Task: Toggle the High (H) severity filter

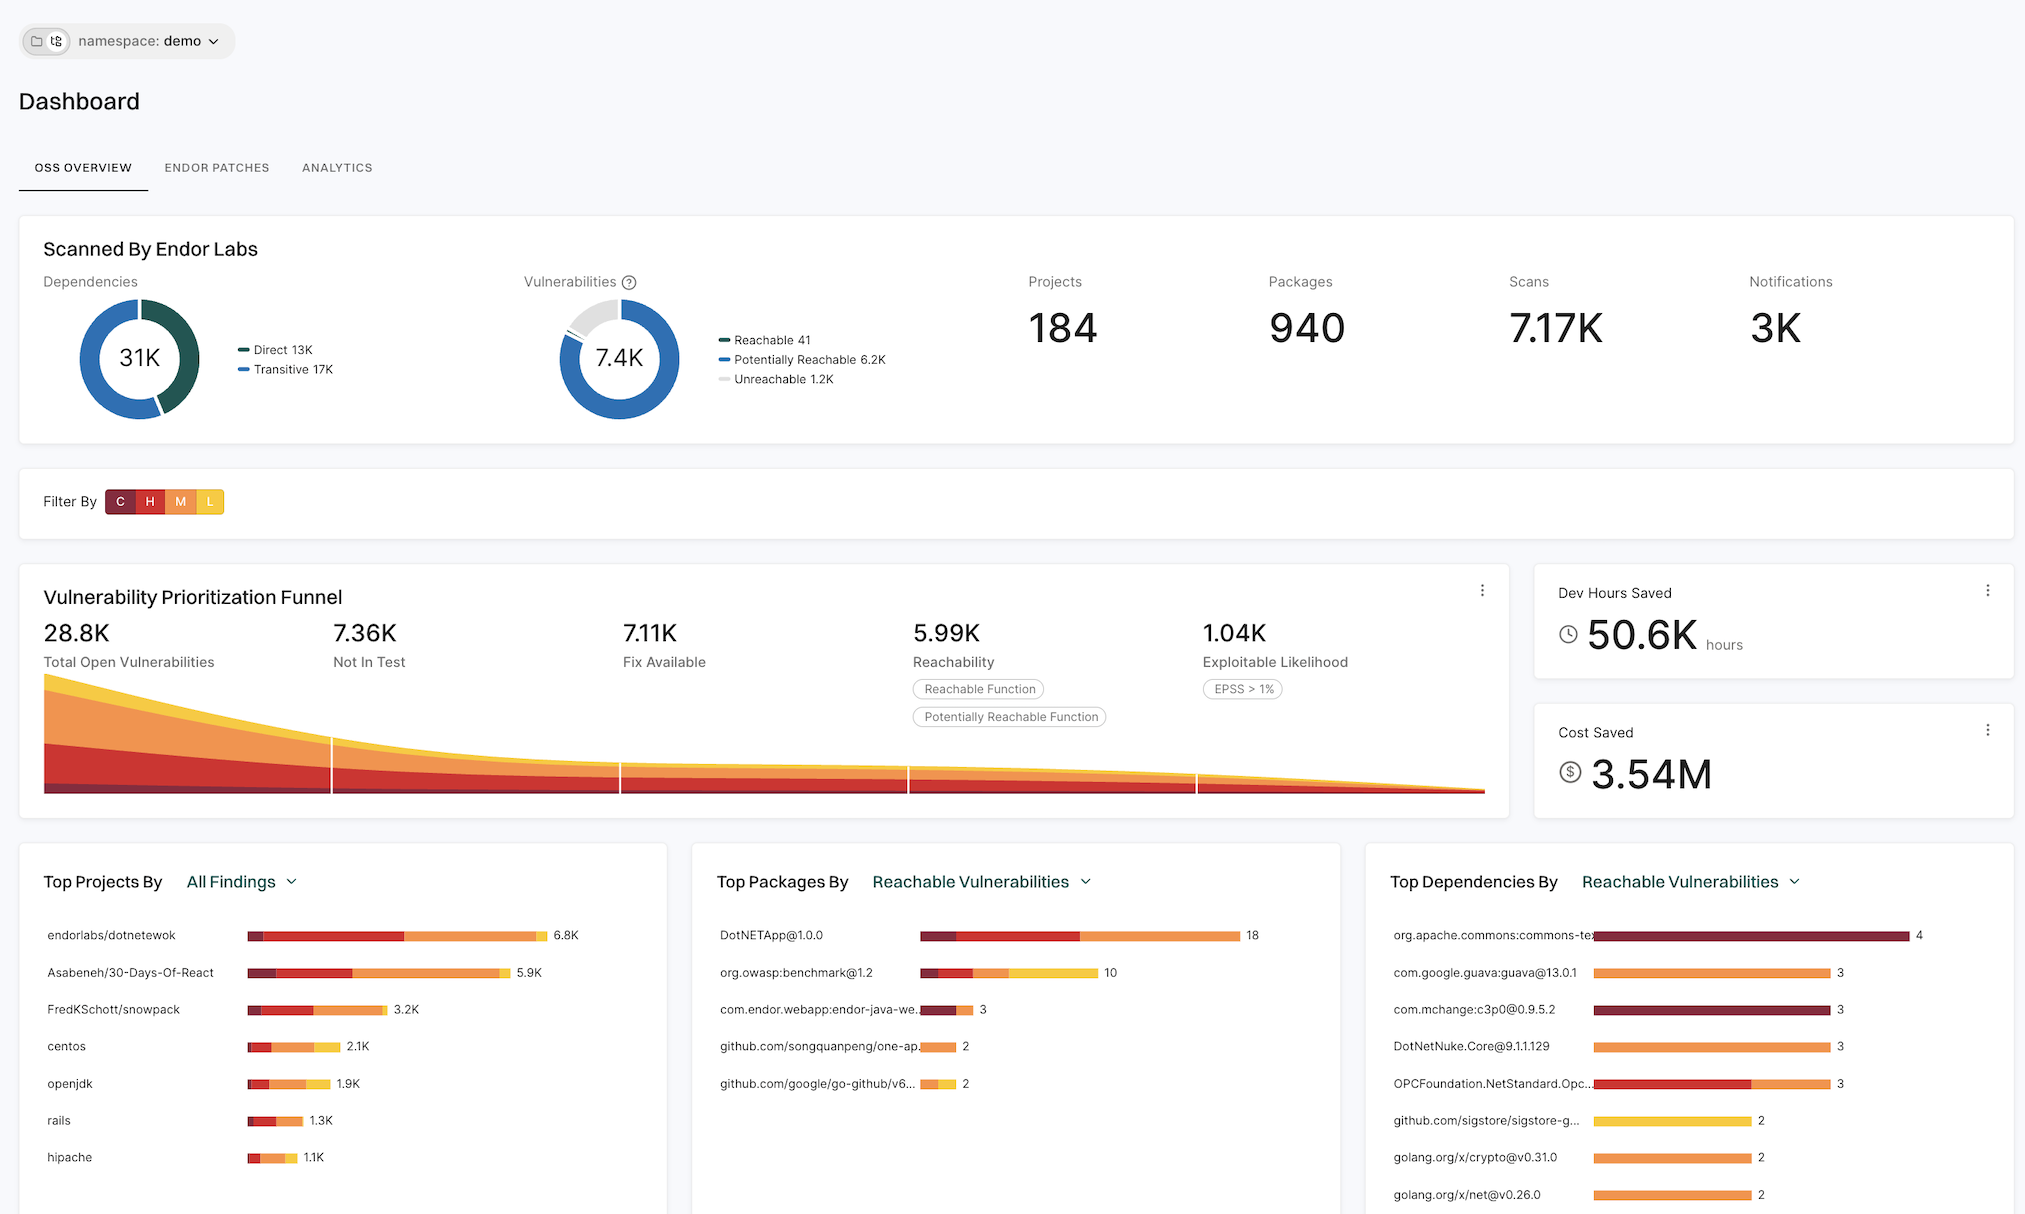Action: (150, 502)
